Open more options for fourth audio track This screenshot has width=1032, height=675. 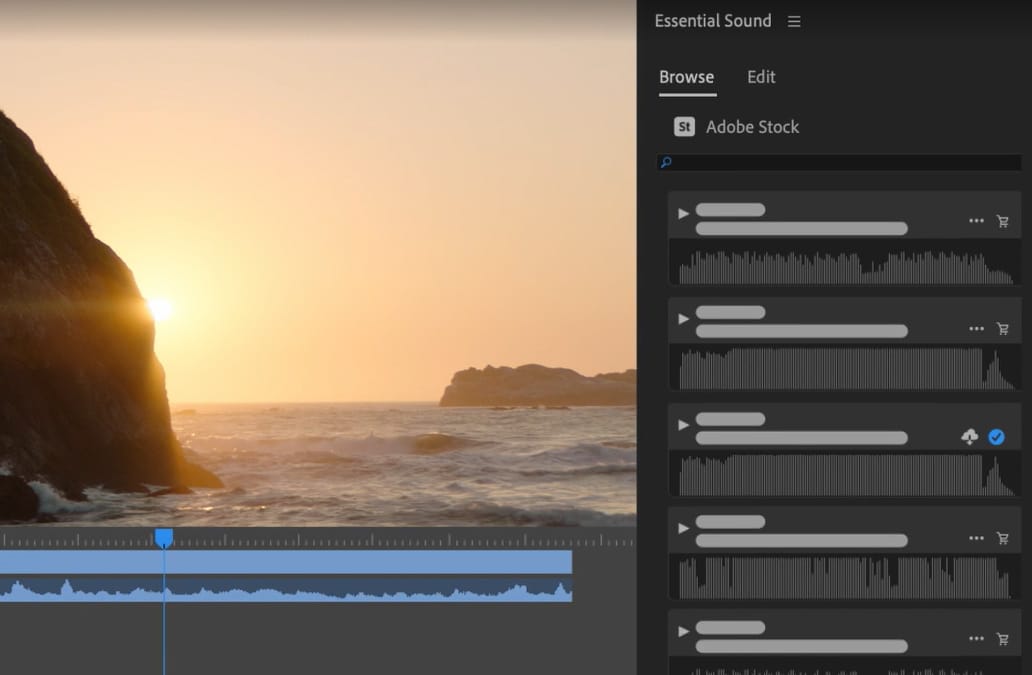(x=976, y=538)
